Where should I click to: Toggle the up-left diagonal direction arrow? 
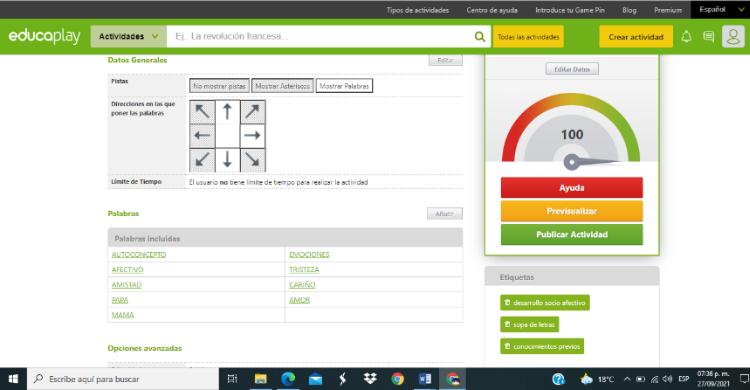pos(202,111)
